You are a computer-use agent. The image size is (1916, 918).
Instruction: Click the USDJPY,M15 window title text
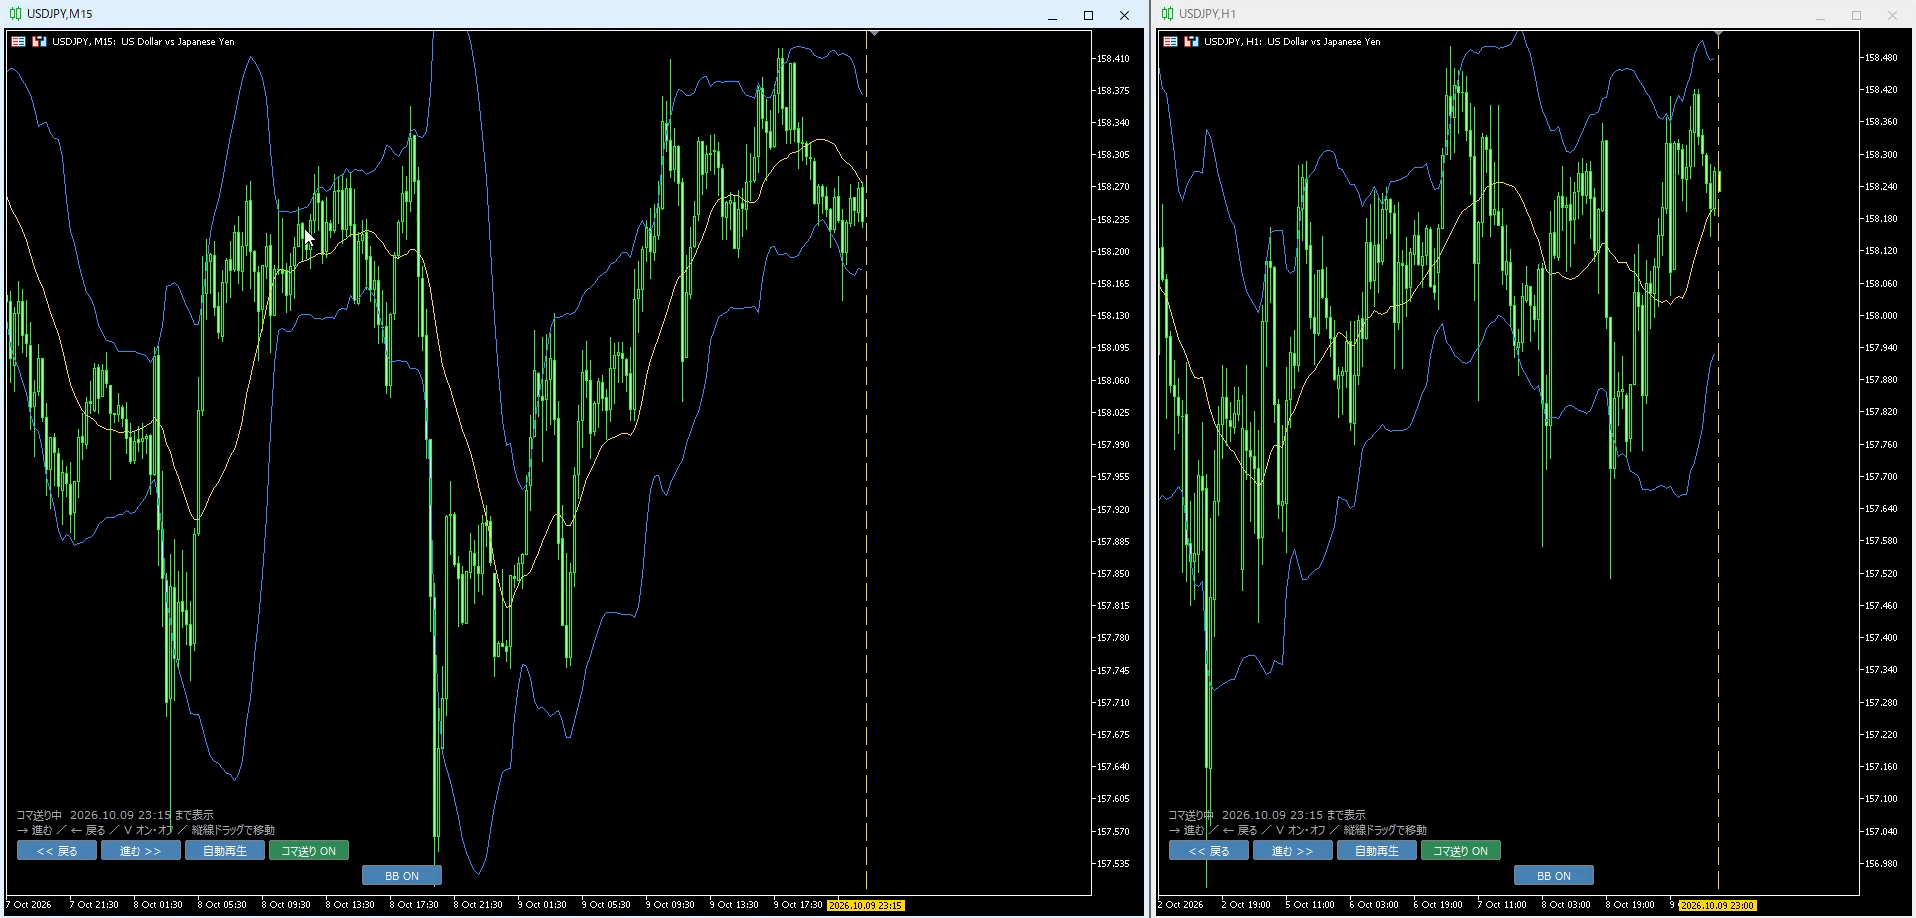(60, 14)
